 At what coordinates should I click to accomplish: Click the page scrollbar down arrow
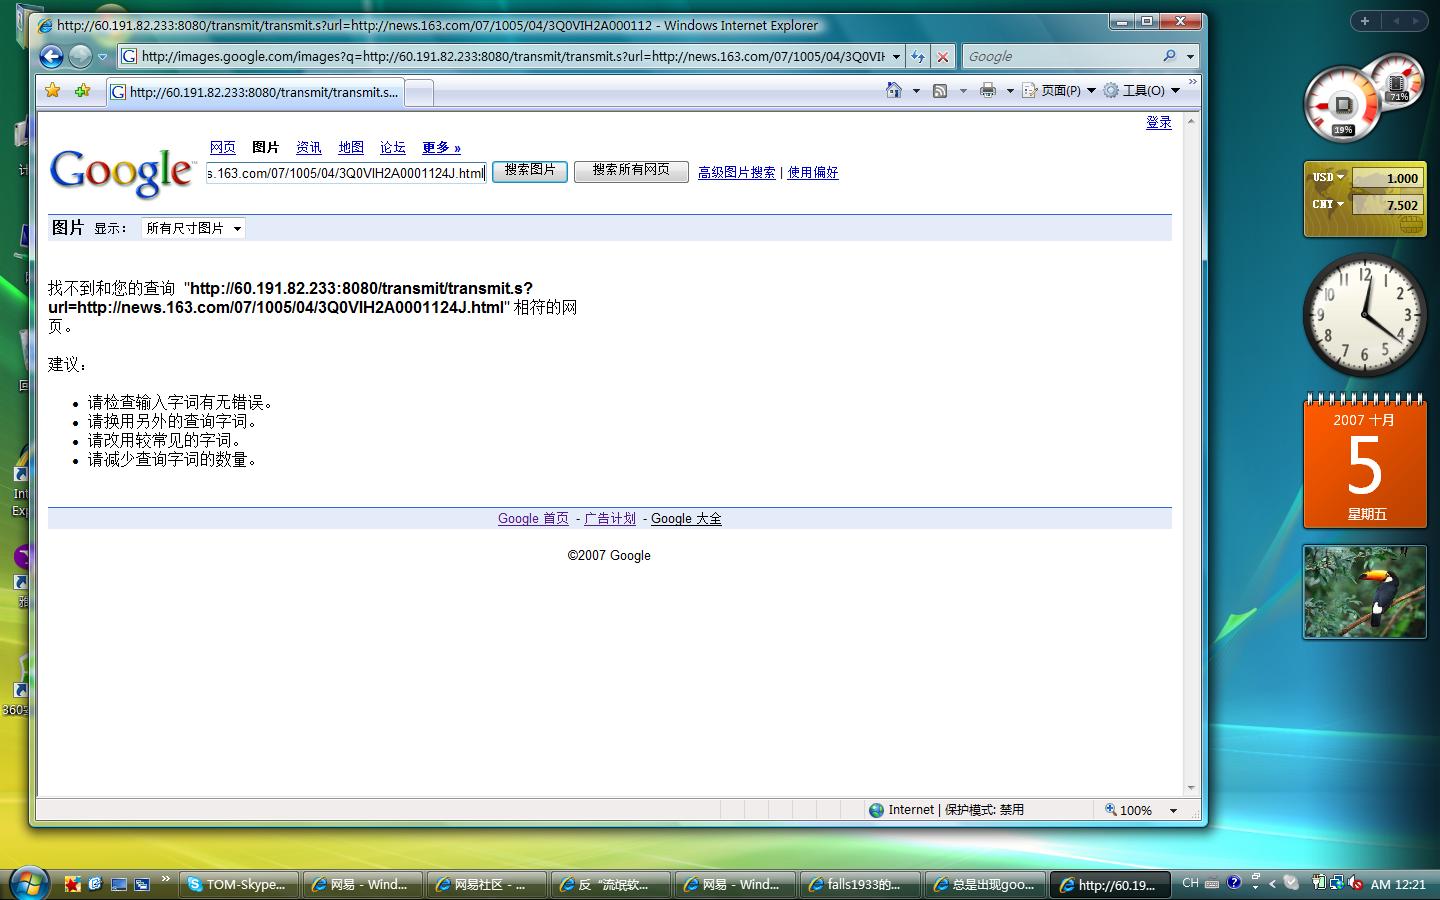pyautogui.click(x=1190, y=788)
